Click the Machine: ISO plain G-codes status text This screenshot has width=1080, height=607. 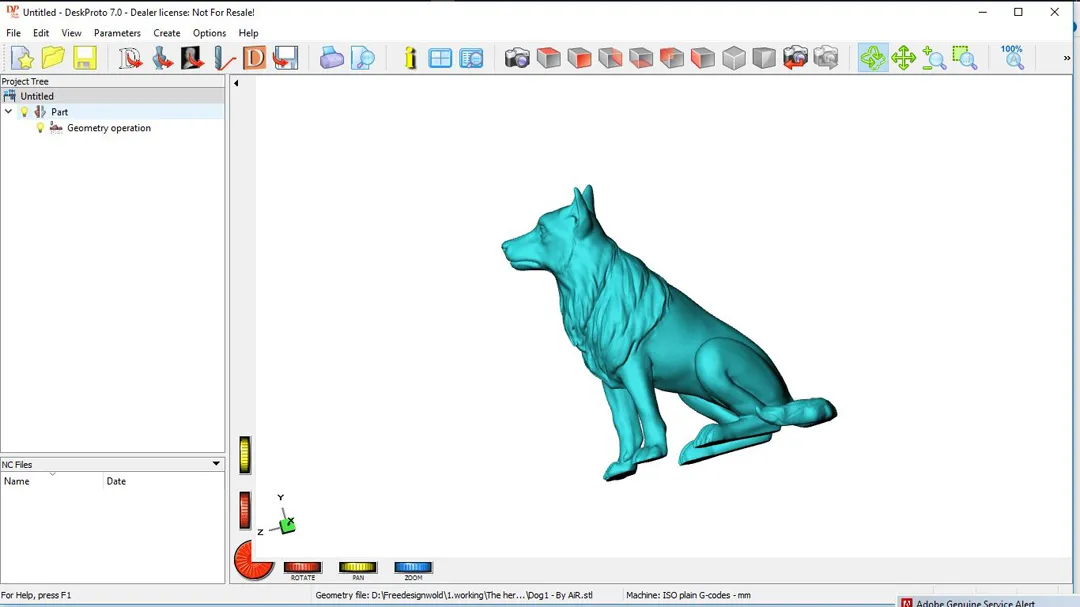[x=688, y=595]
